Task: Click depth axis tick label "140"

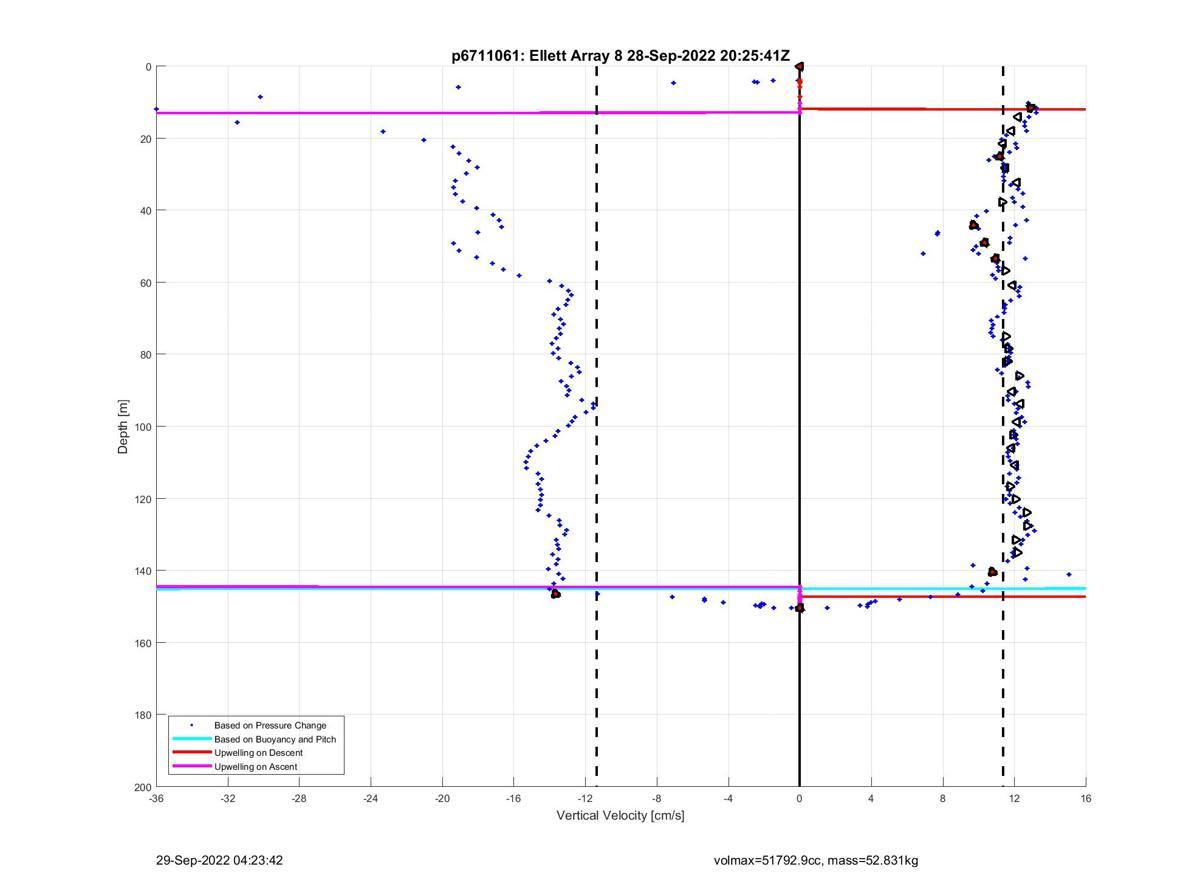Action: [x=143, y=571]
